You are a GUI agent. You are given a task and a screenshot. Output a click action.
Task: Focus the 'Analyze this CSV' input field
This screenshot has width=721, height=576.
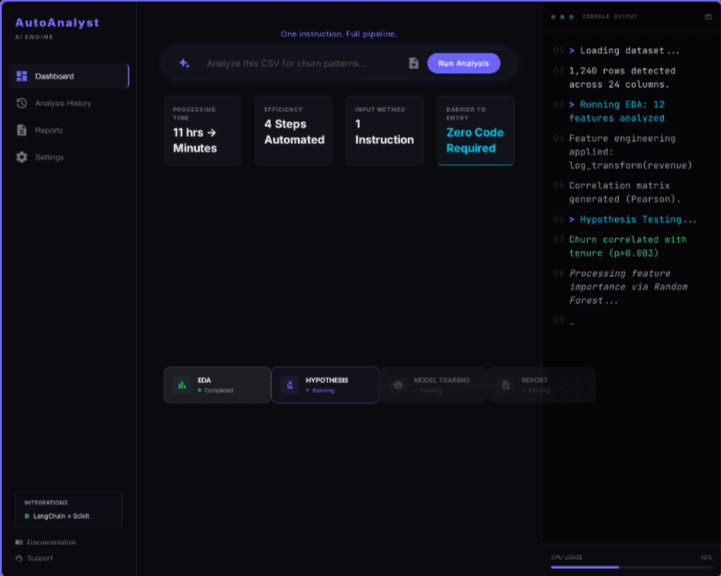(300, 63)
